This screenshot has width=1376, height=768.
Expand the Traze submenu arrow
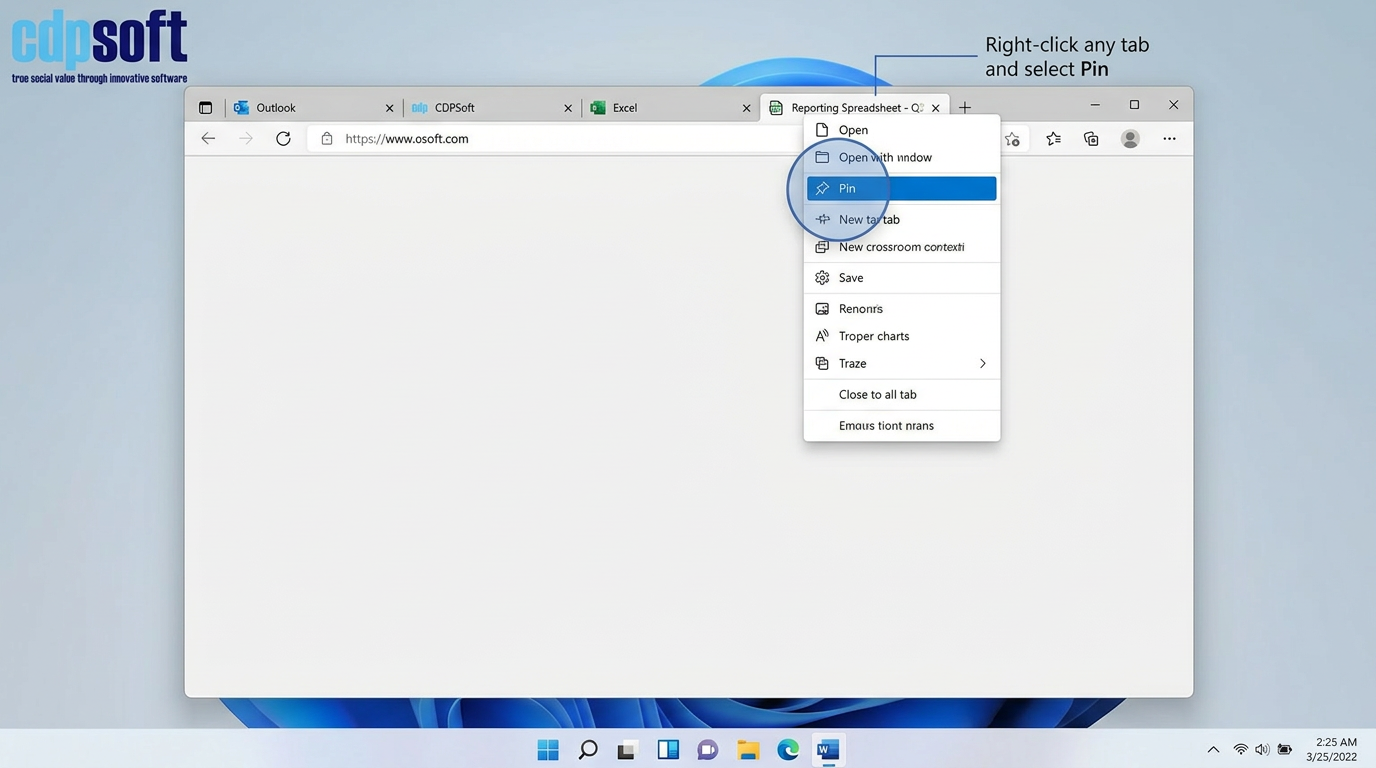tap(982, 364)
